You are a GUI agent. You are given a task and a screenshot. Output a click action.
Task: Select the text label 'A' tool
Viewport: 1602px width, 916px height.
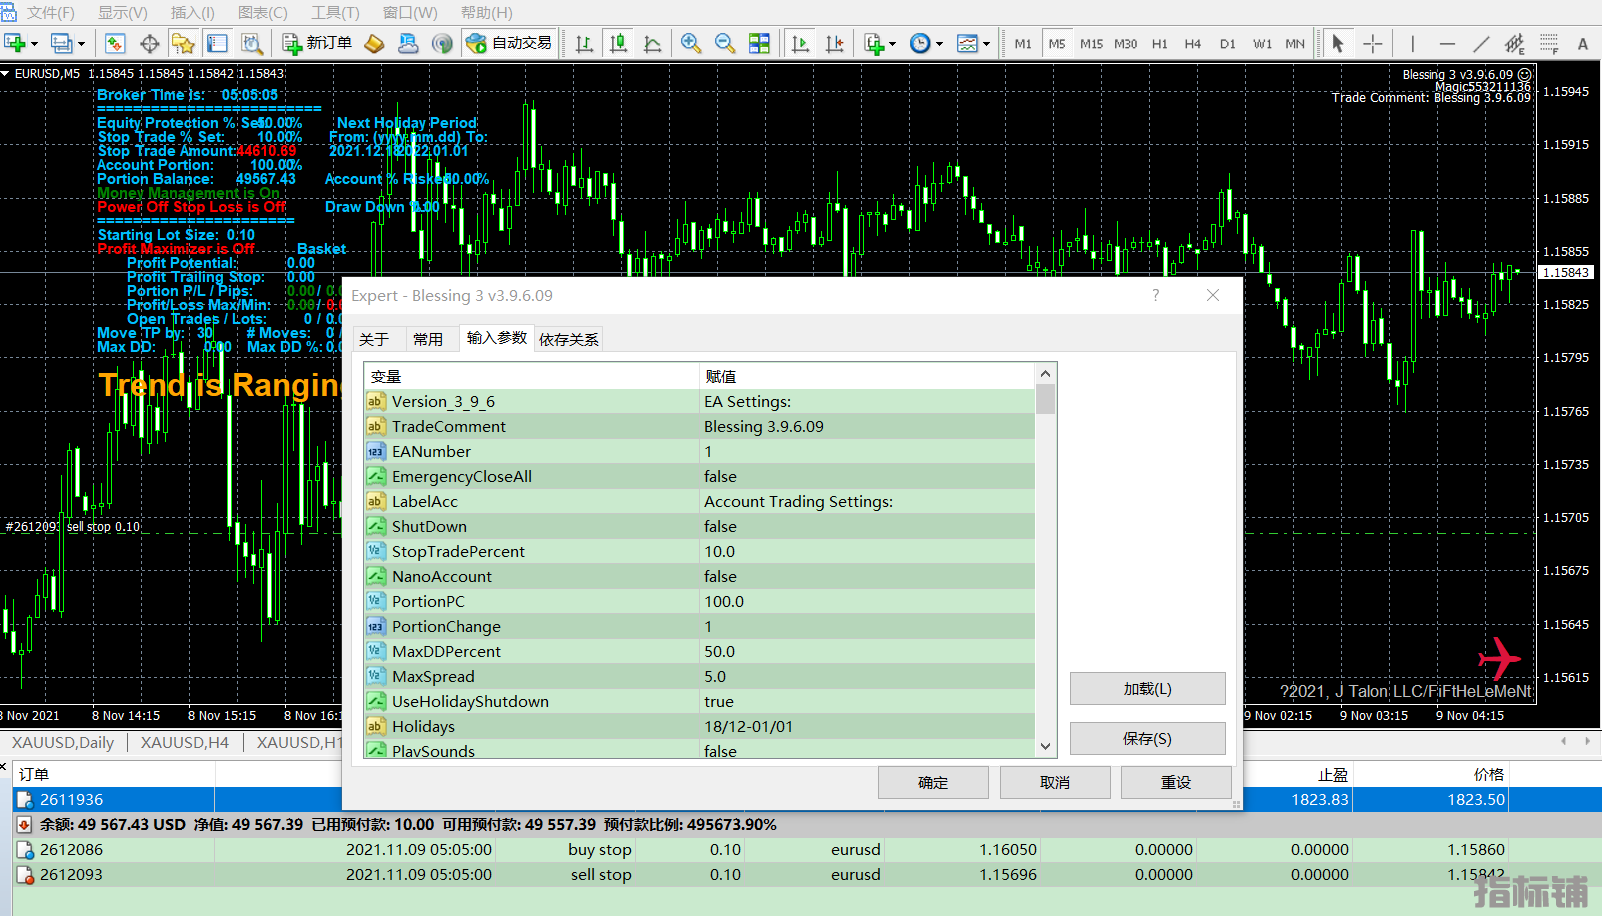1582,43
